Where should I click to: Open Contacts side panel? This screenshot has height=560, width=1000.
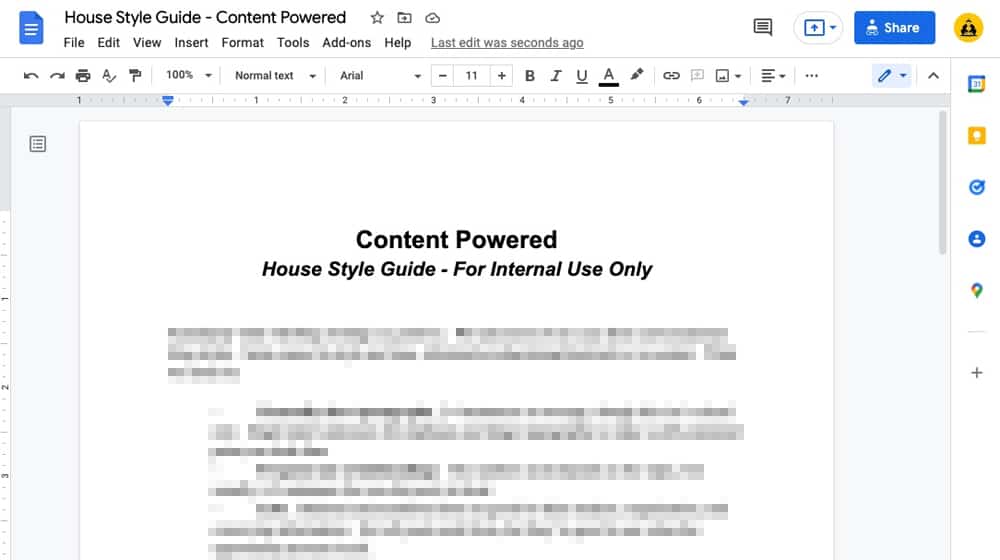tap(976, 239)
